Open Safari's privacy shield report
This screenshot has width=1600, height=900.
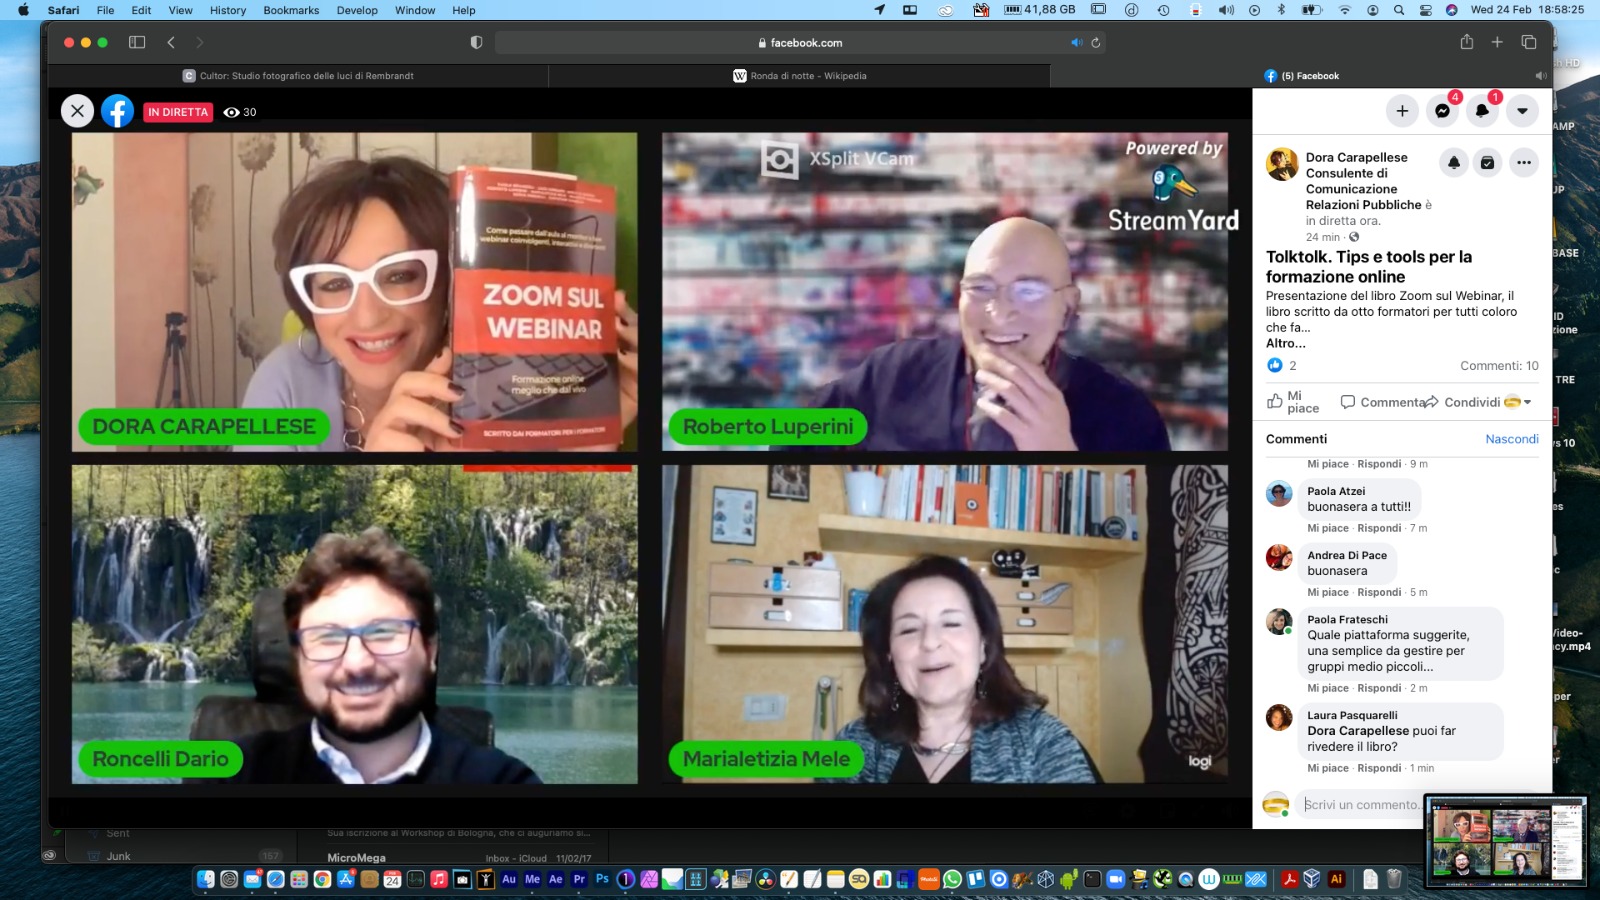point(476,42)
